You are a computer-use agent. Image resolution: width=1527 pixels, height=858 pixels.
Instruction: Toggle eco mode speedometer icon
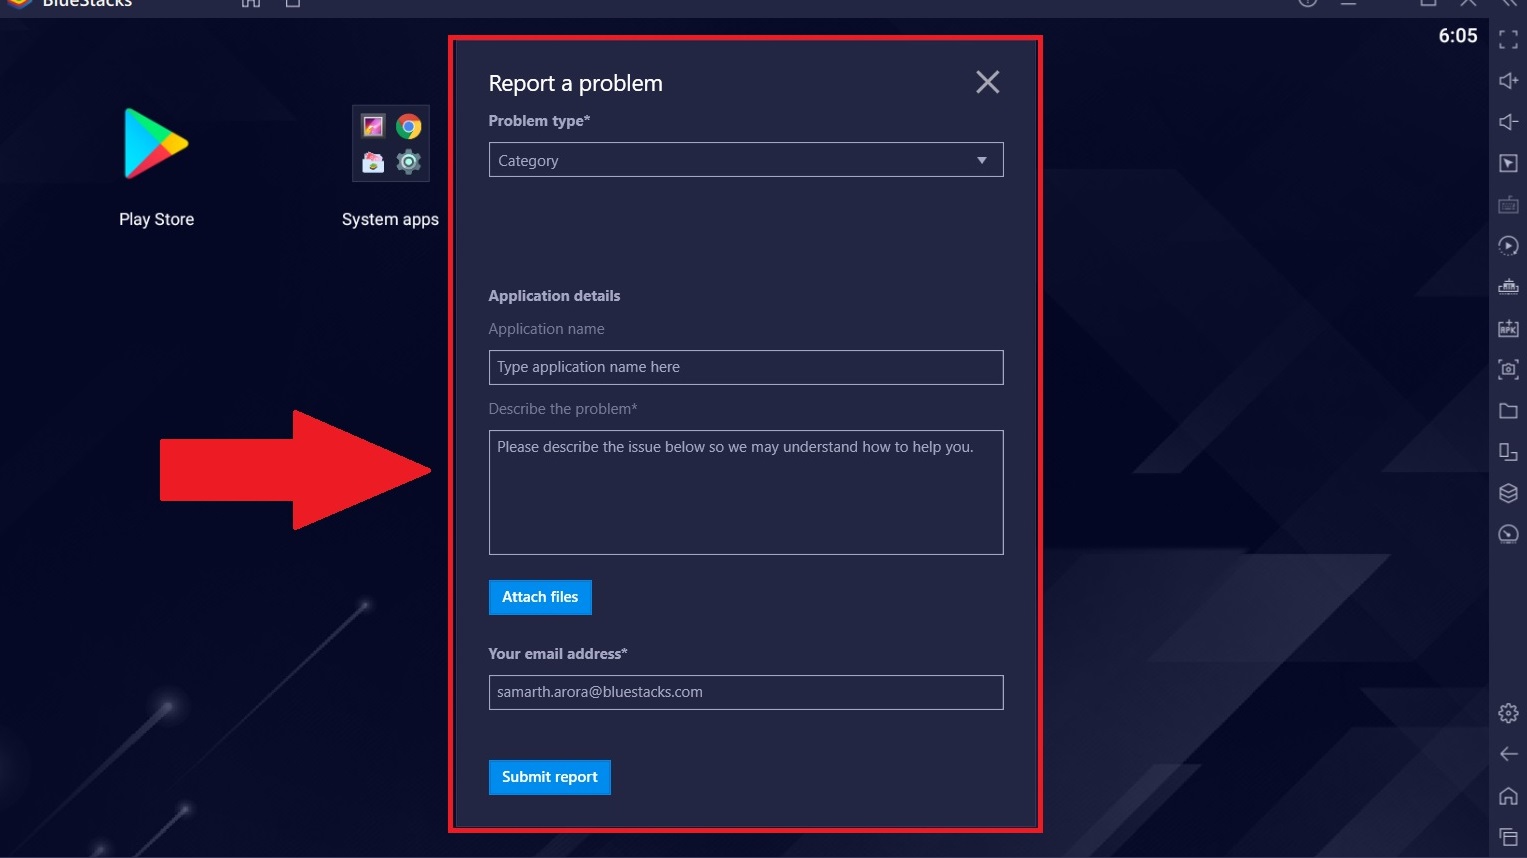[1508, 534]
